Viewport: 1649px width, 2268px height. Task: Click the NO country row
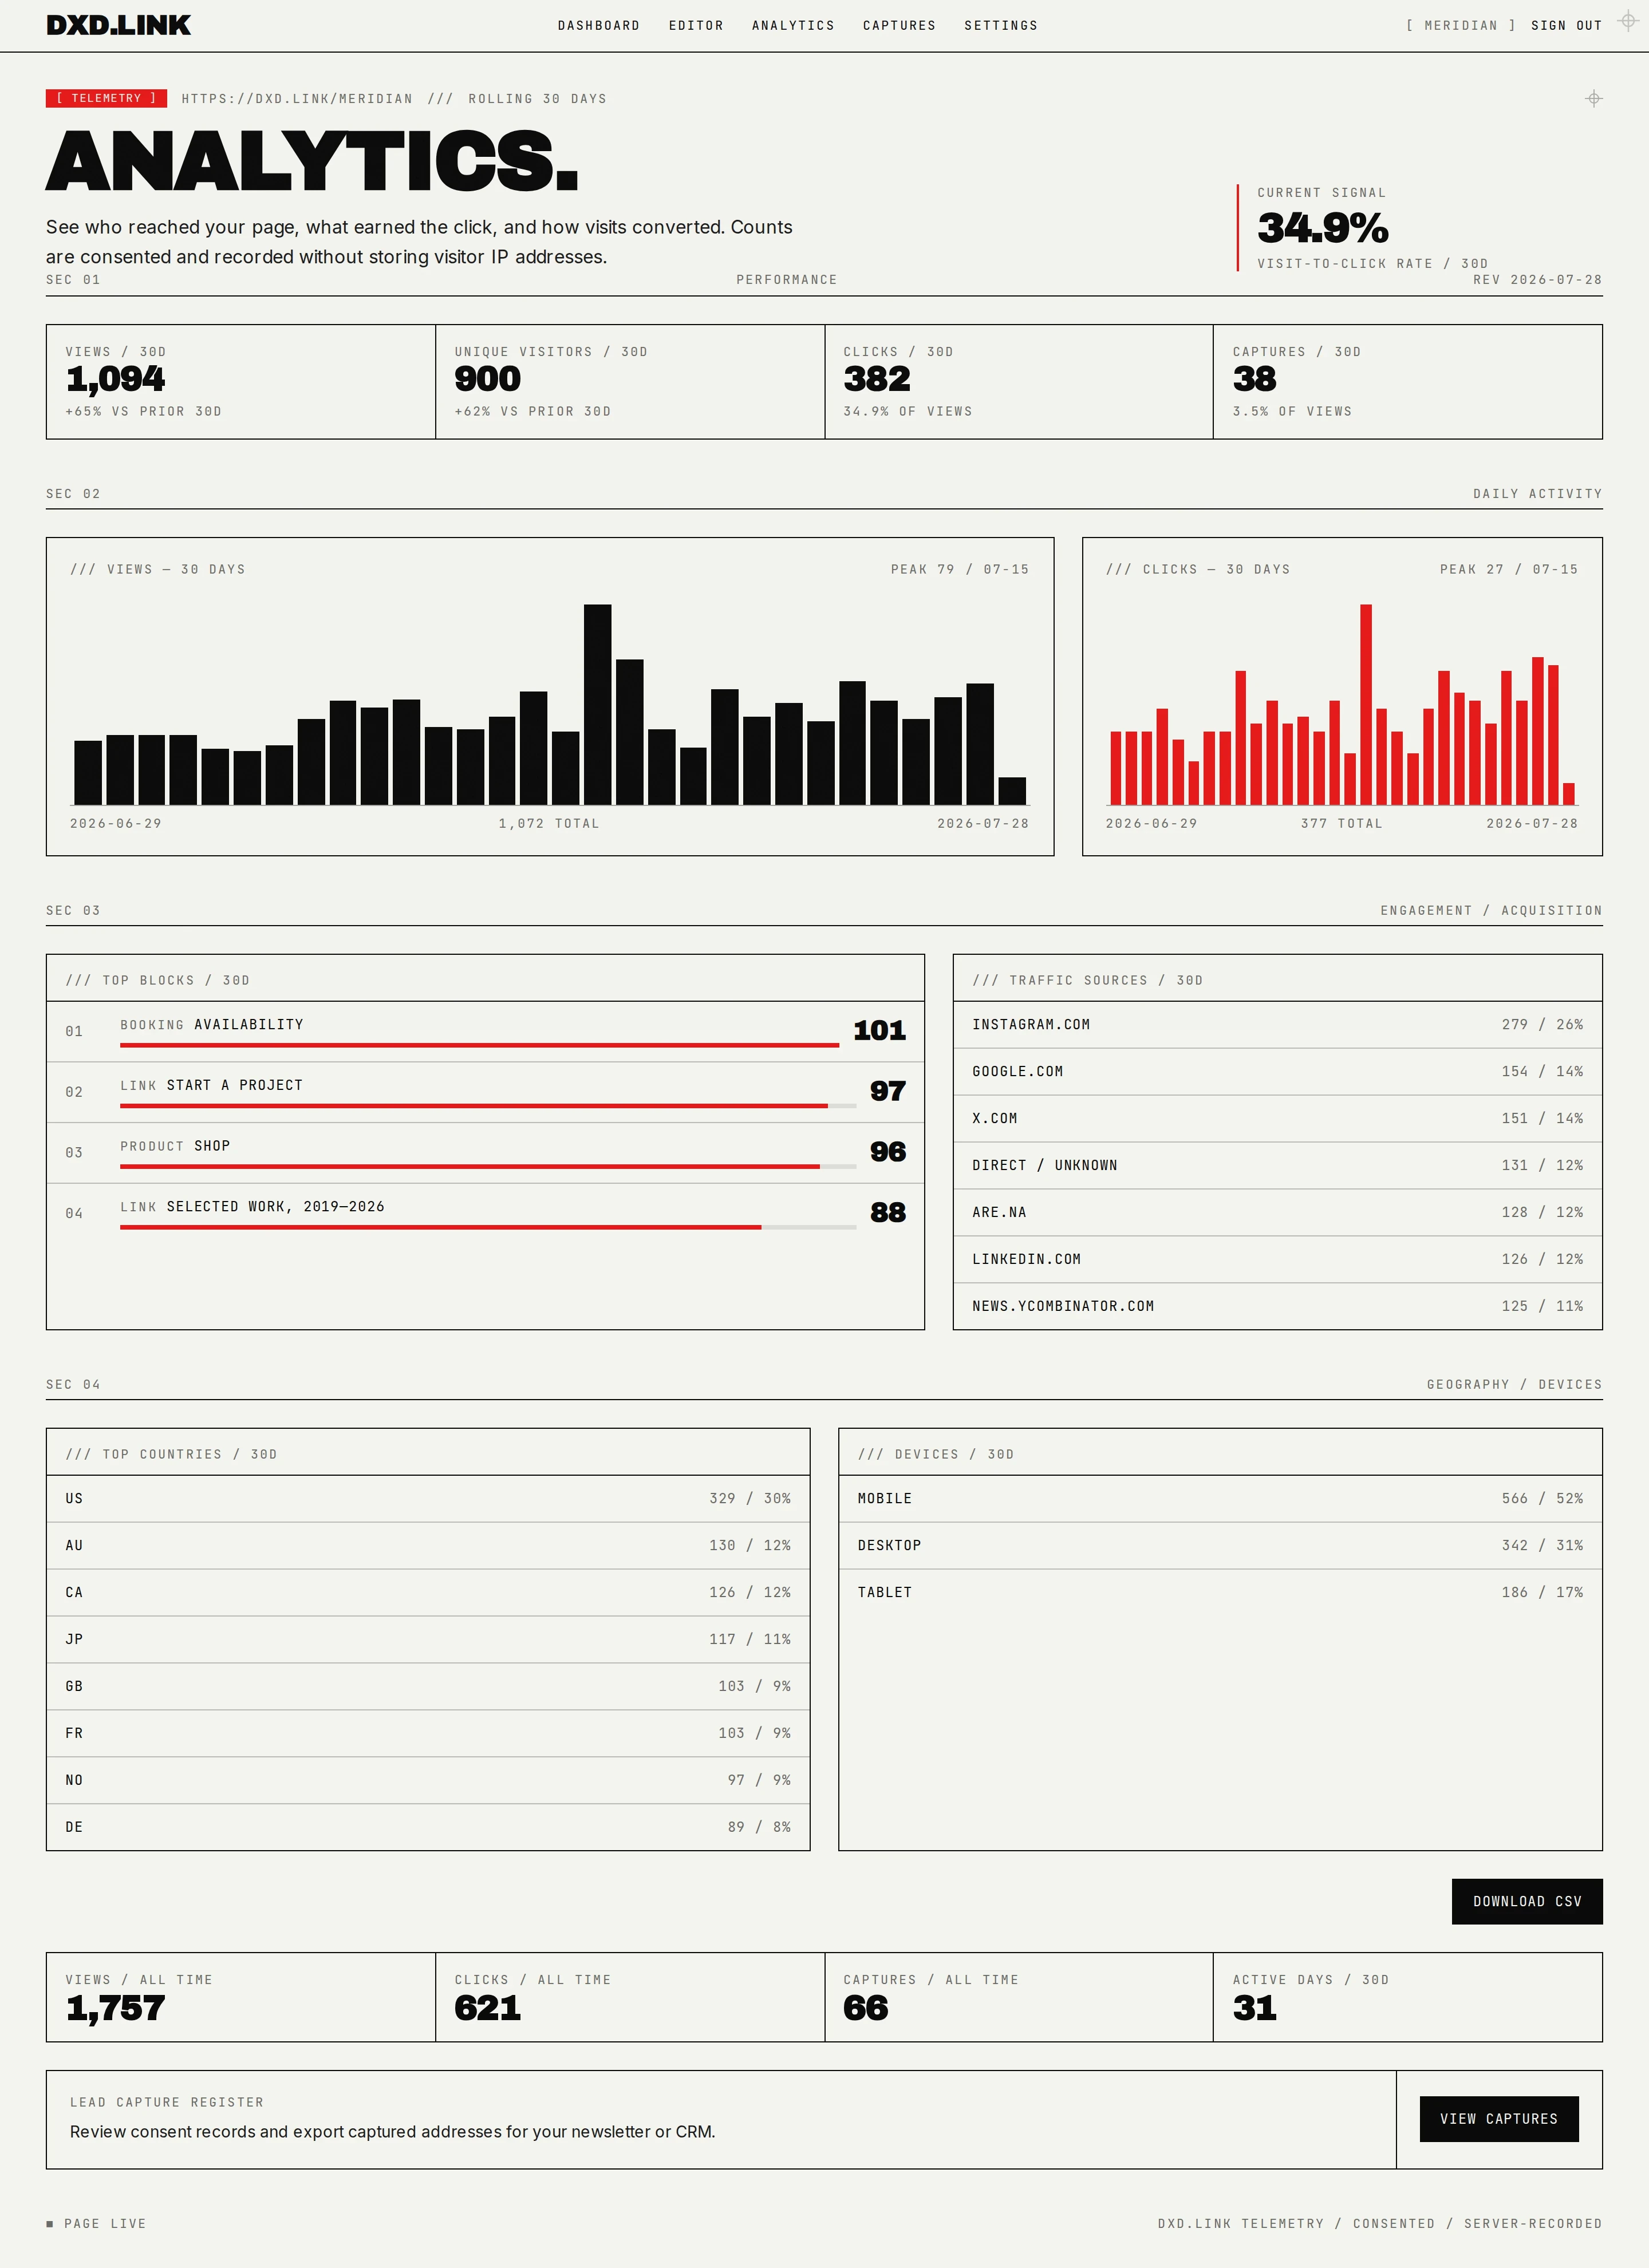(428, 1781)
